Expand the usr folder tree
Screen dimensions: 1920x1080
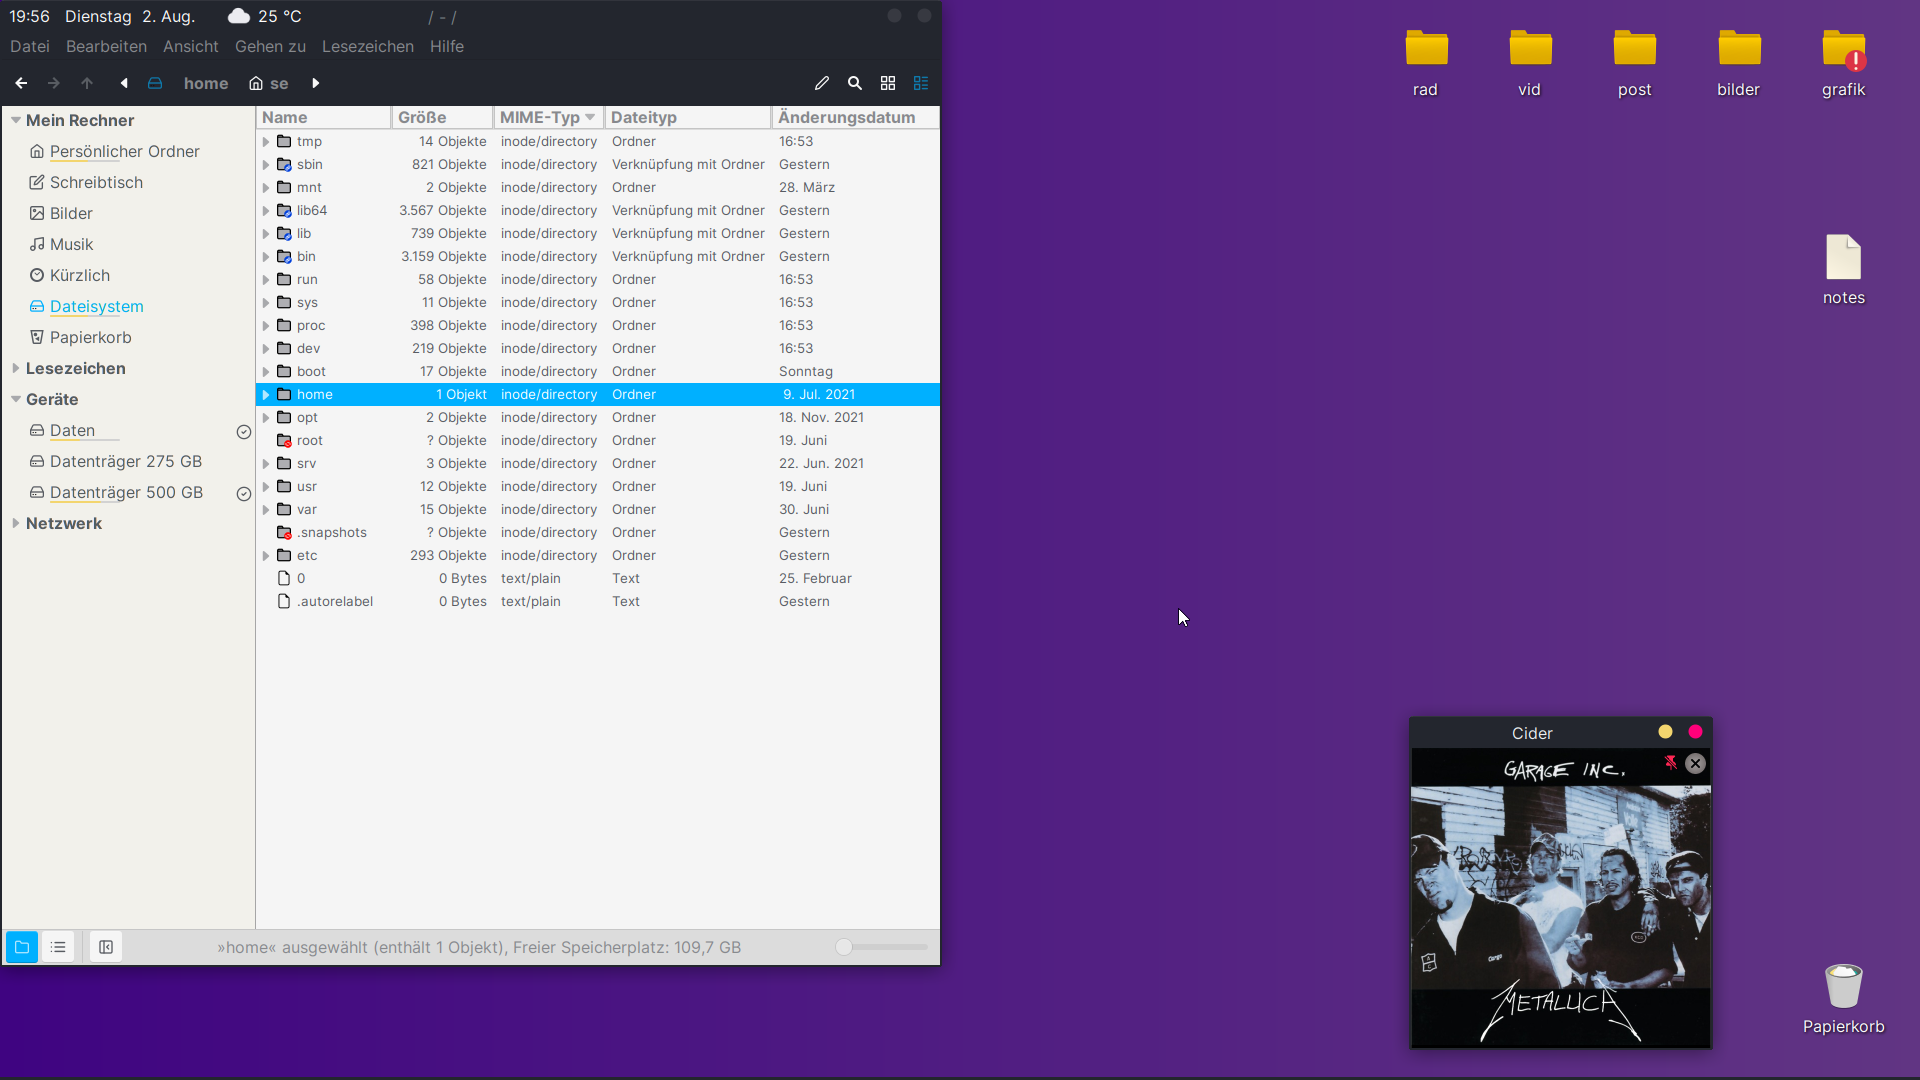pos(266,487)
